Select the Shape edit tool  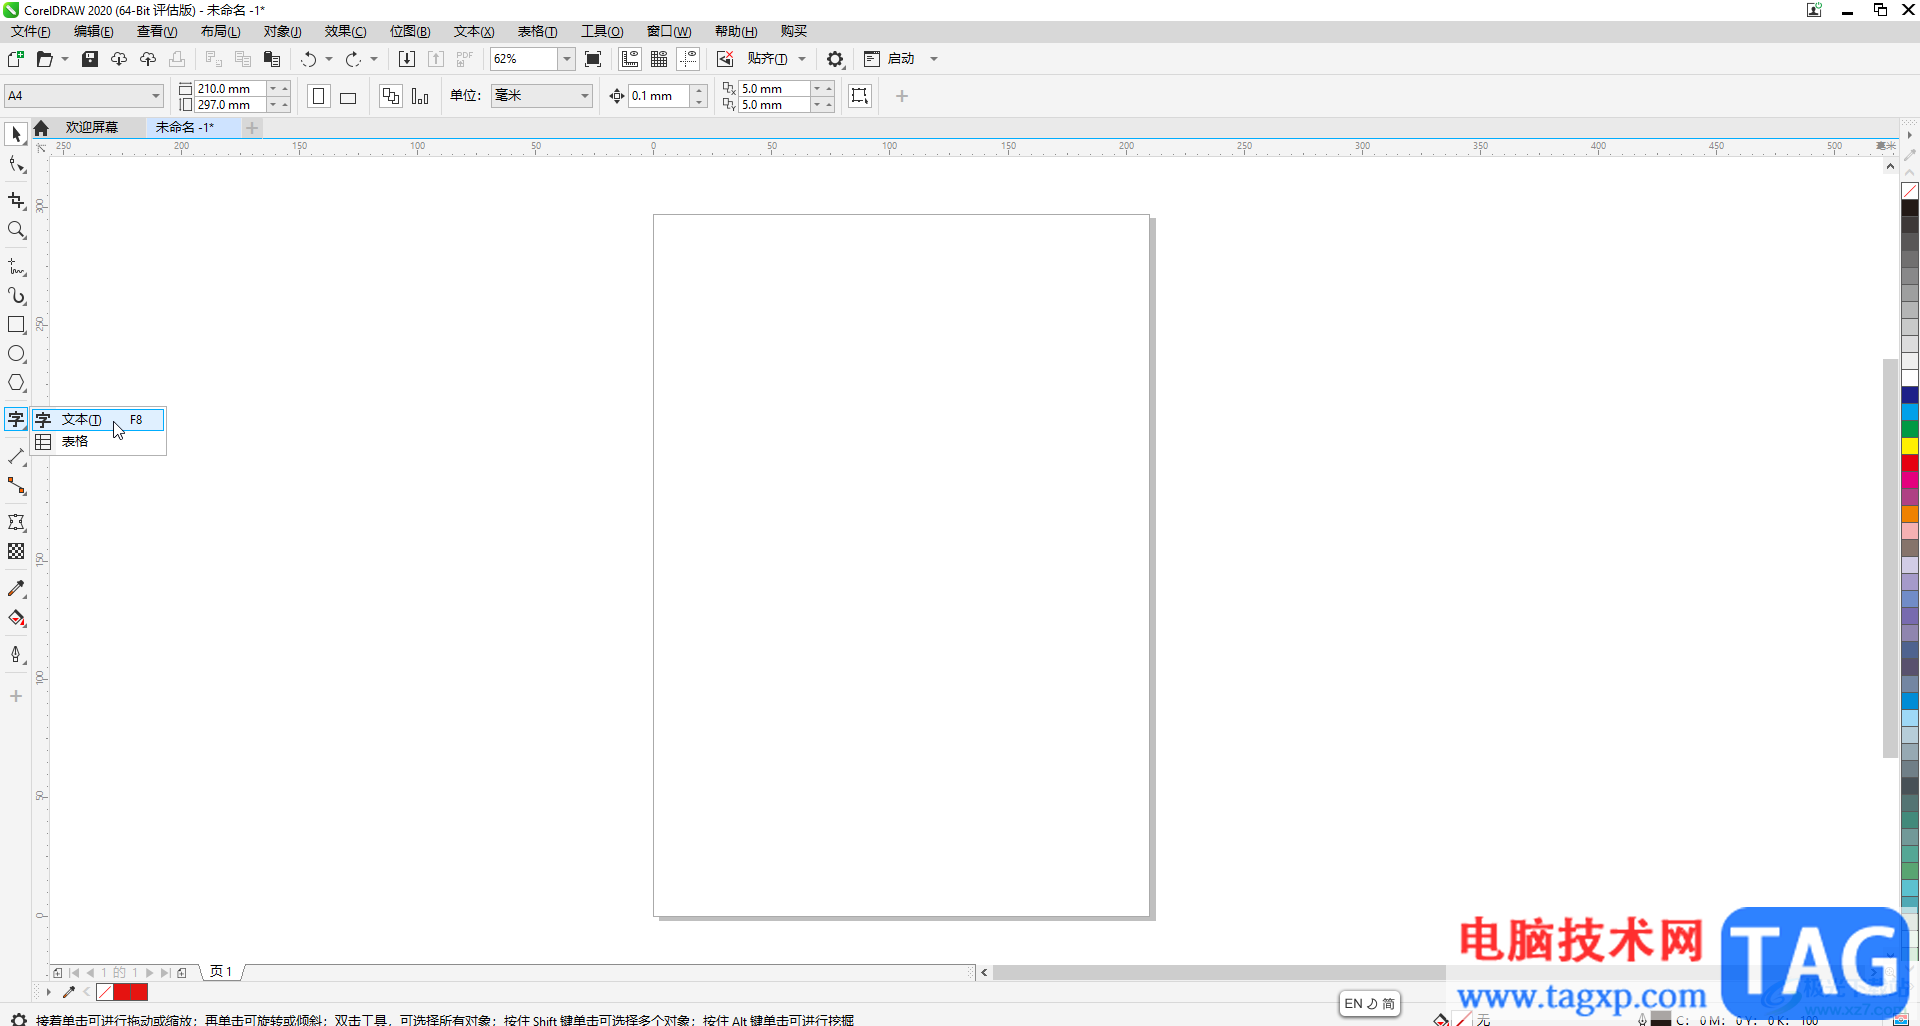(16, 165)
